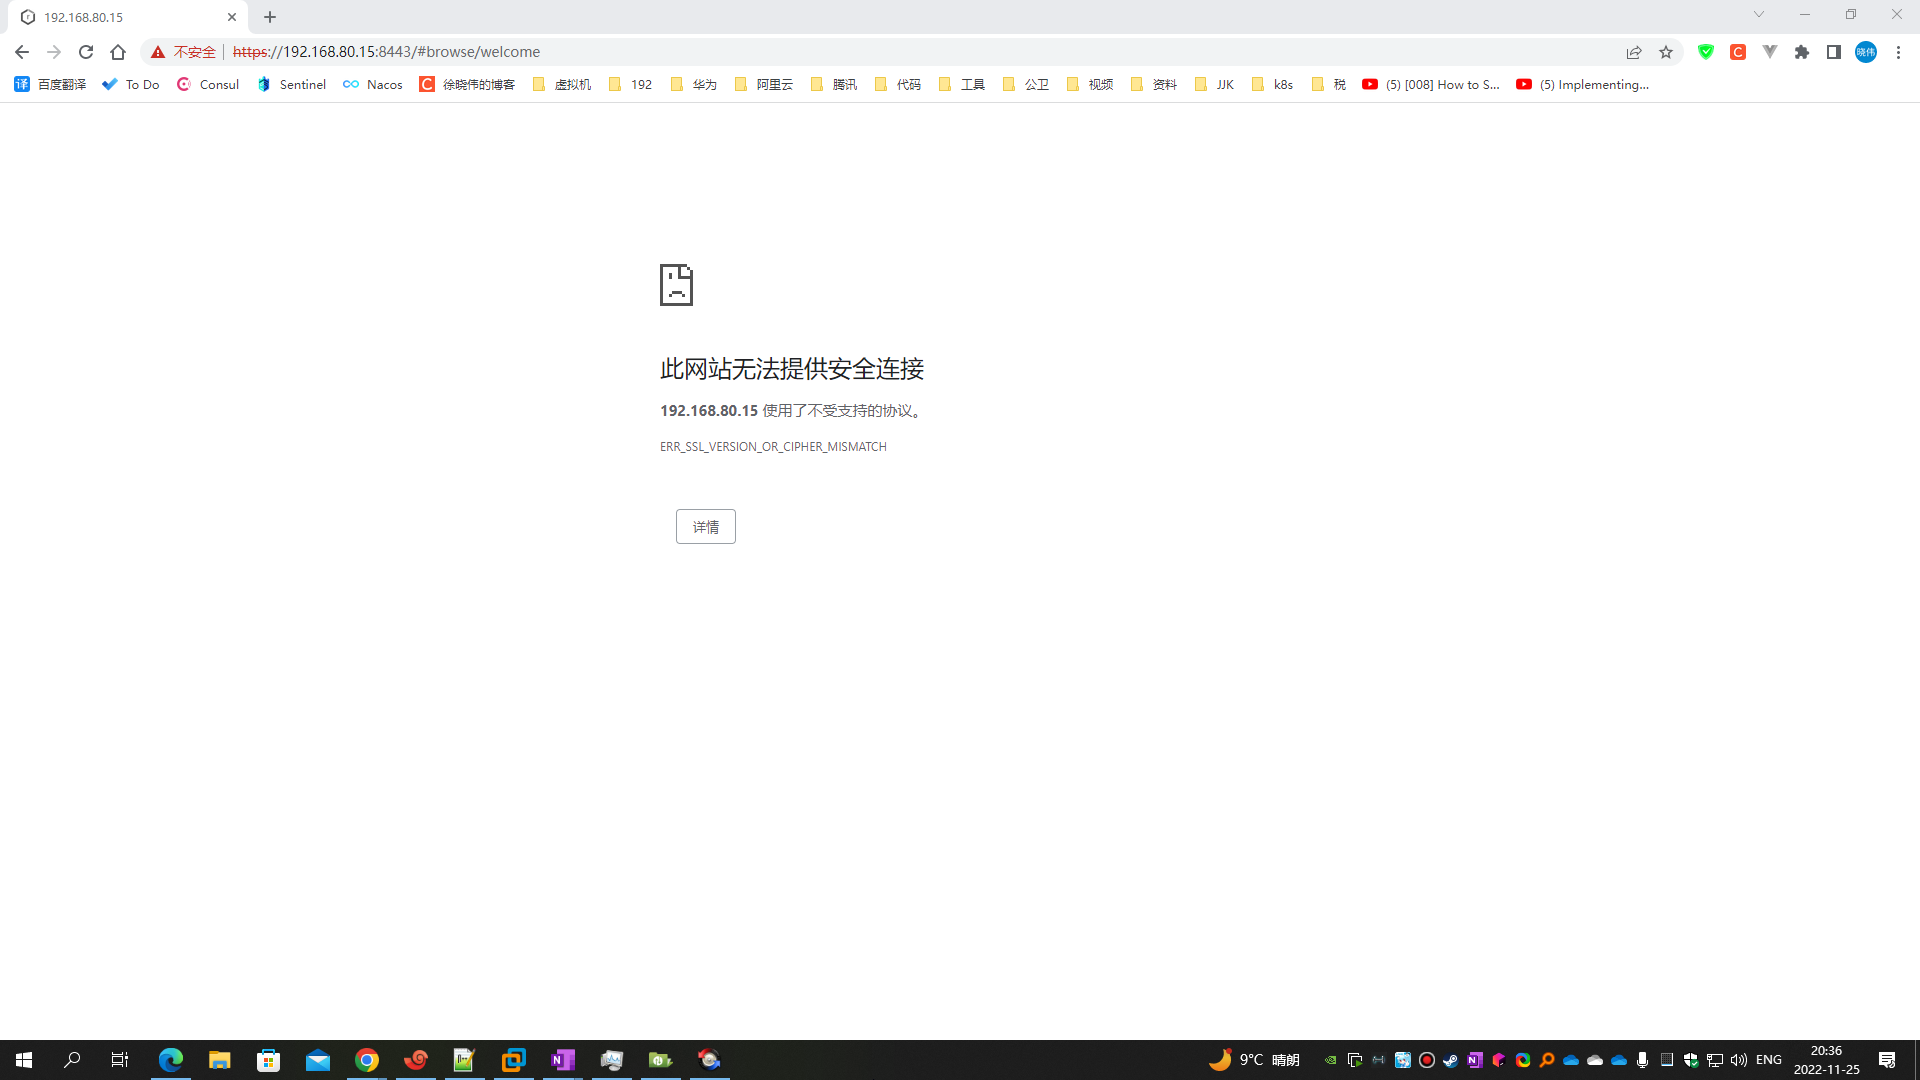
Task: Open the 阿里云 bookmark folder
Action: pos(764,85)
